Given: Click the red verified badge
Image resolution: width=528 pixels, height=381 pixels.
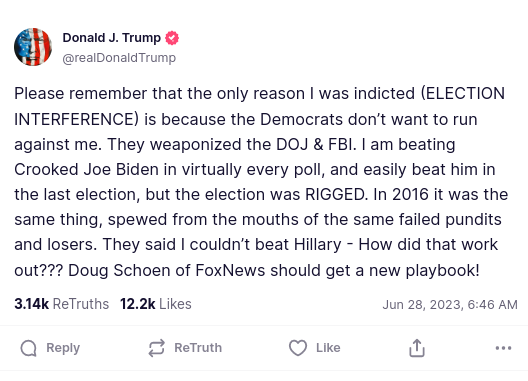Looking at the screenshot, I should point(172,38).
